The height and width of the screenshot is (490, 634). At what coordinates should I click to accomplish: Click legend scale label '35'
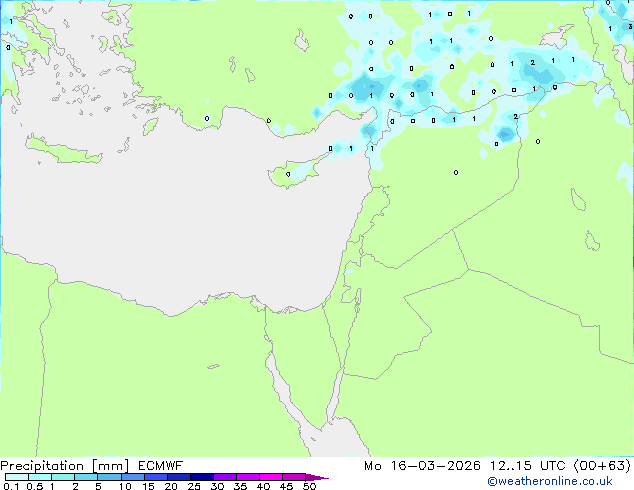(240, 486)
